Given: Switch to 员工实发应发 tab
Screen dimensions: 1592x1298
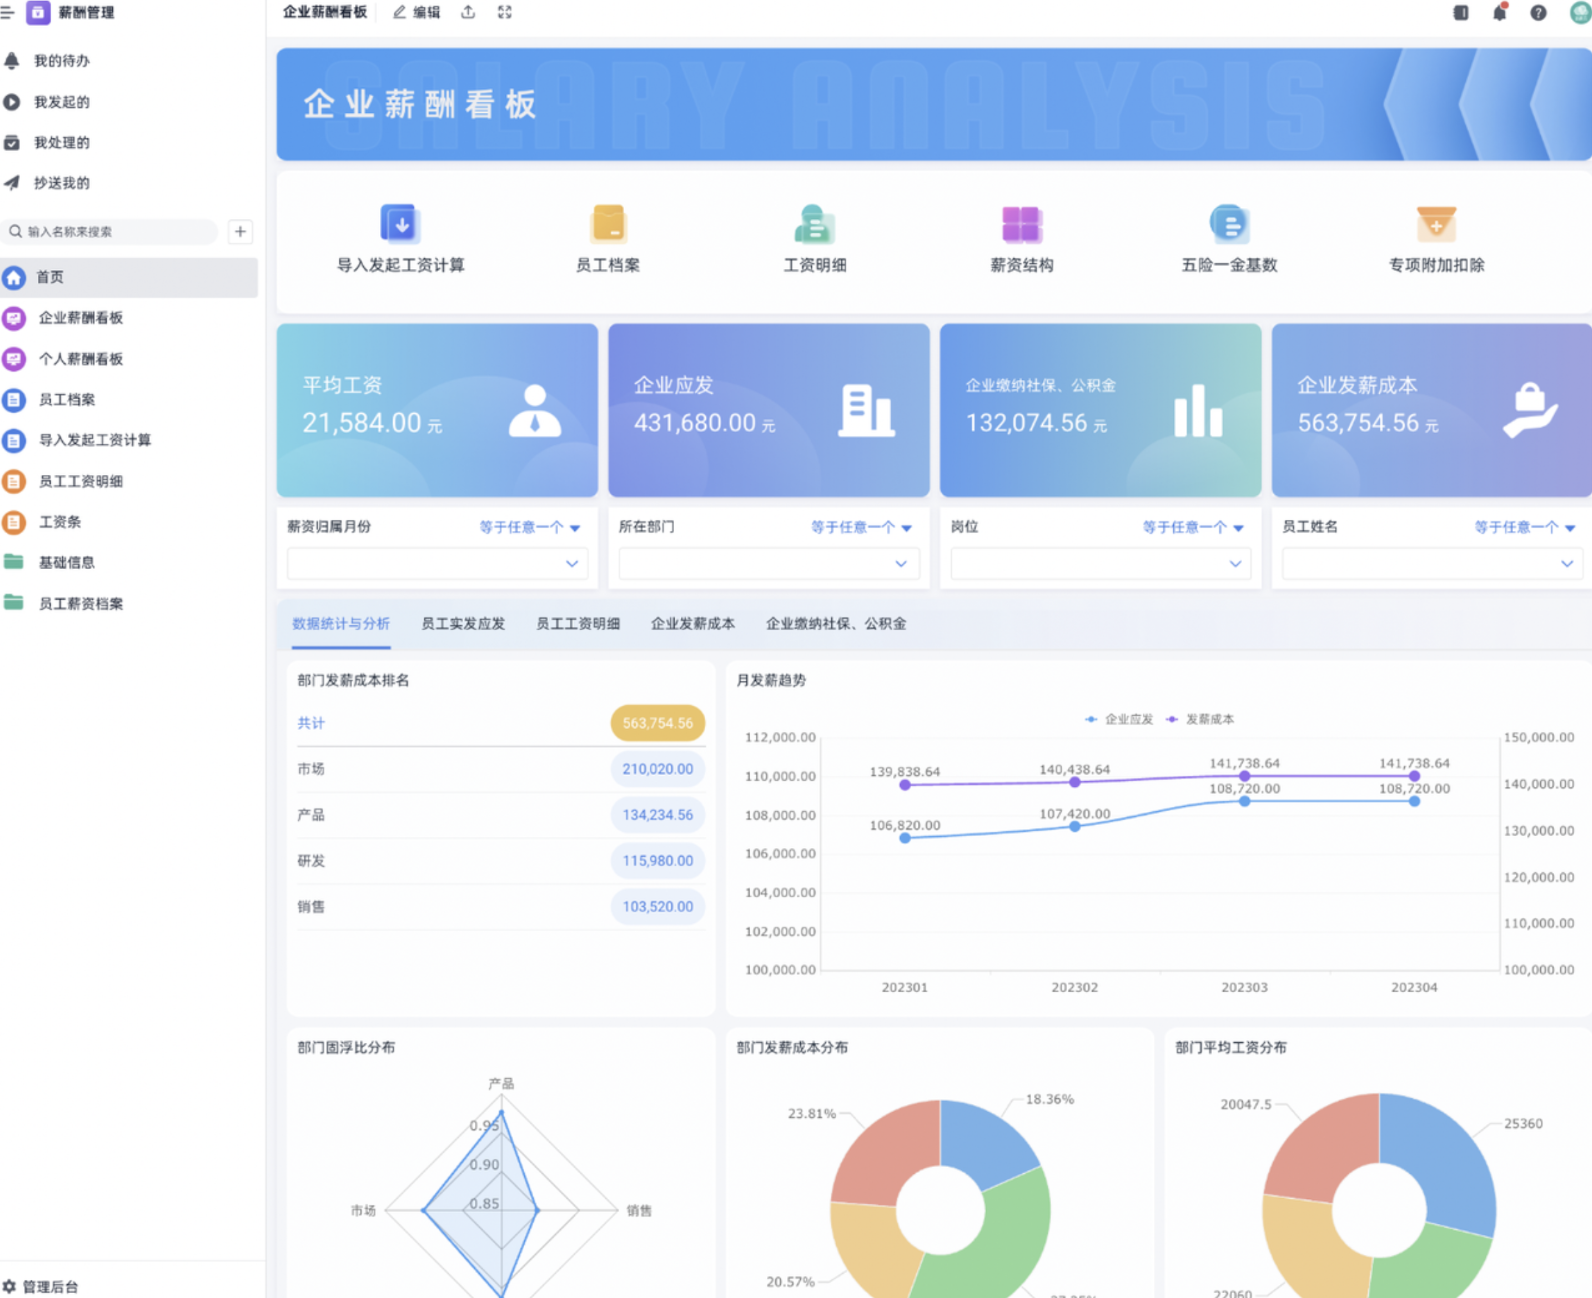Looking at the screenshot, I should [463, 624].
